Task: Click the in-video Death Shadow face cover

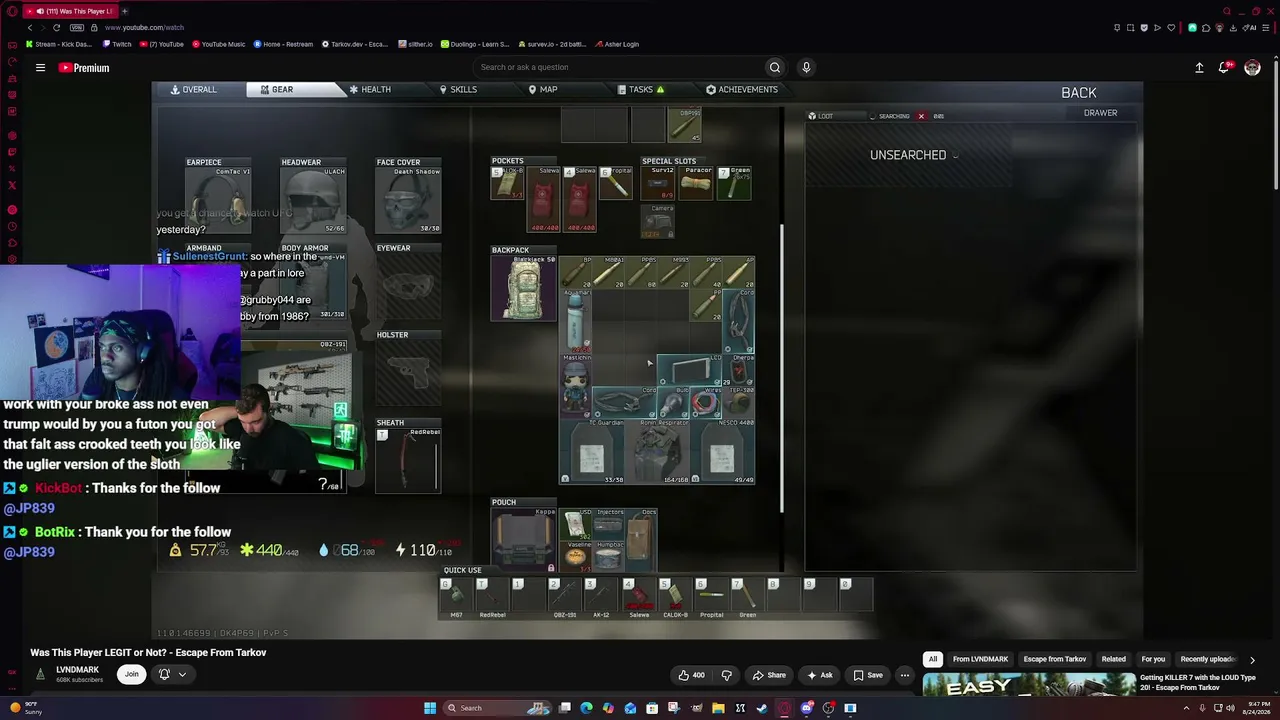Action: pos(408,200)
